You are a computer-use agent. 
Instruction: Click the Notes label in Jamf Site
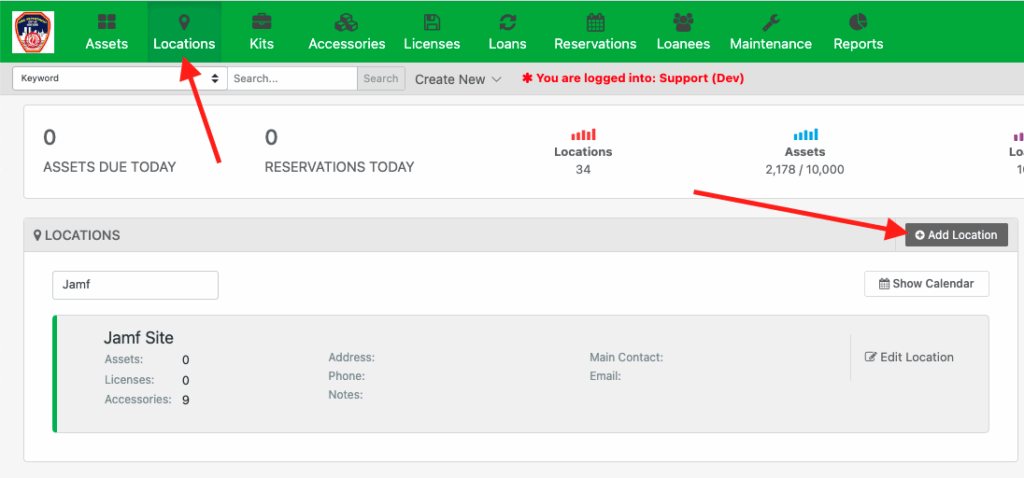click(x=345, y=395)
